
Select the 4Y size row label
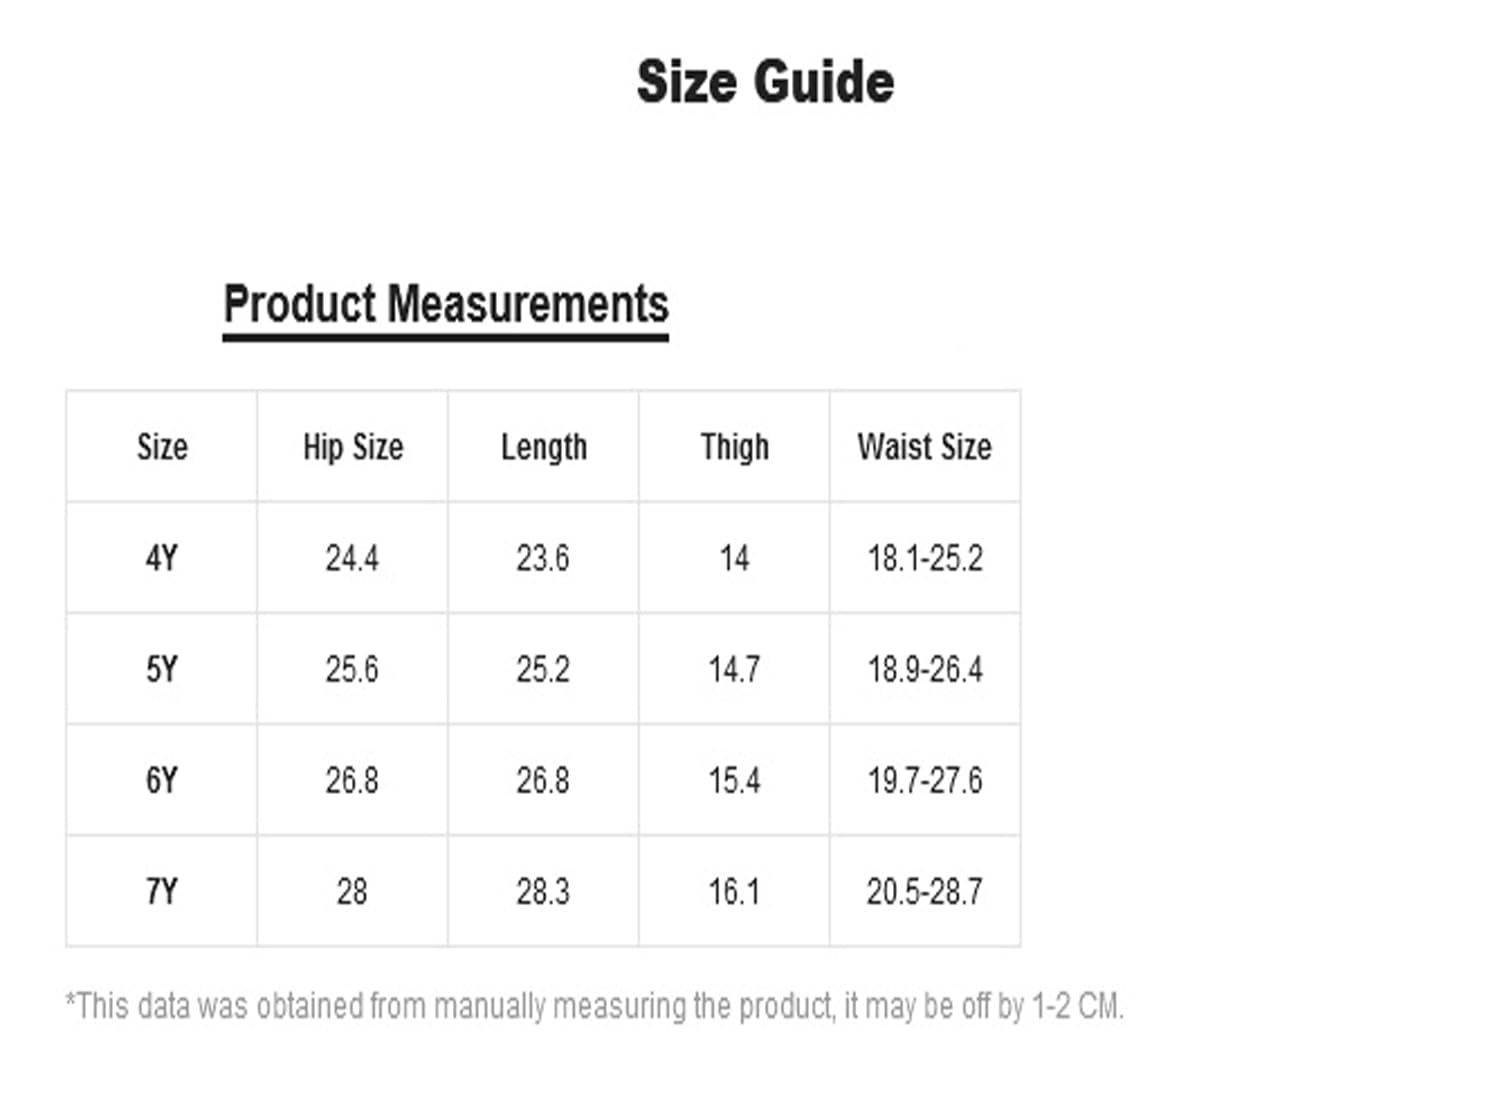coord(162,558)
